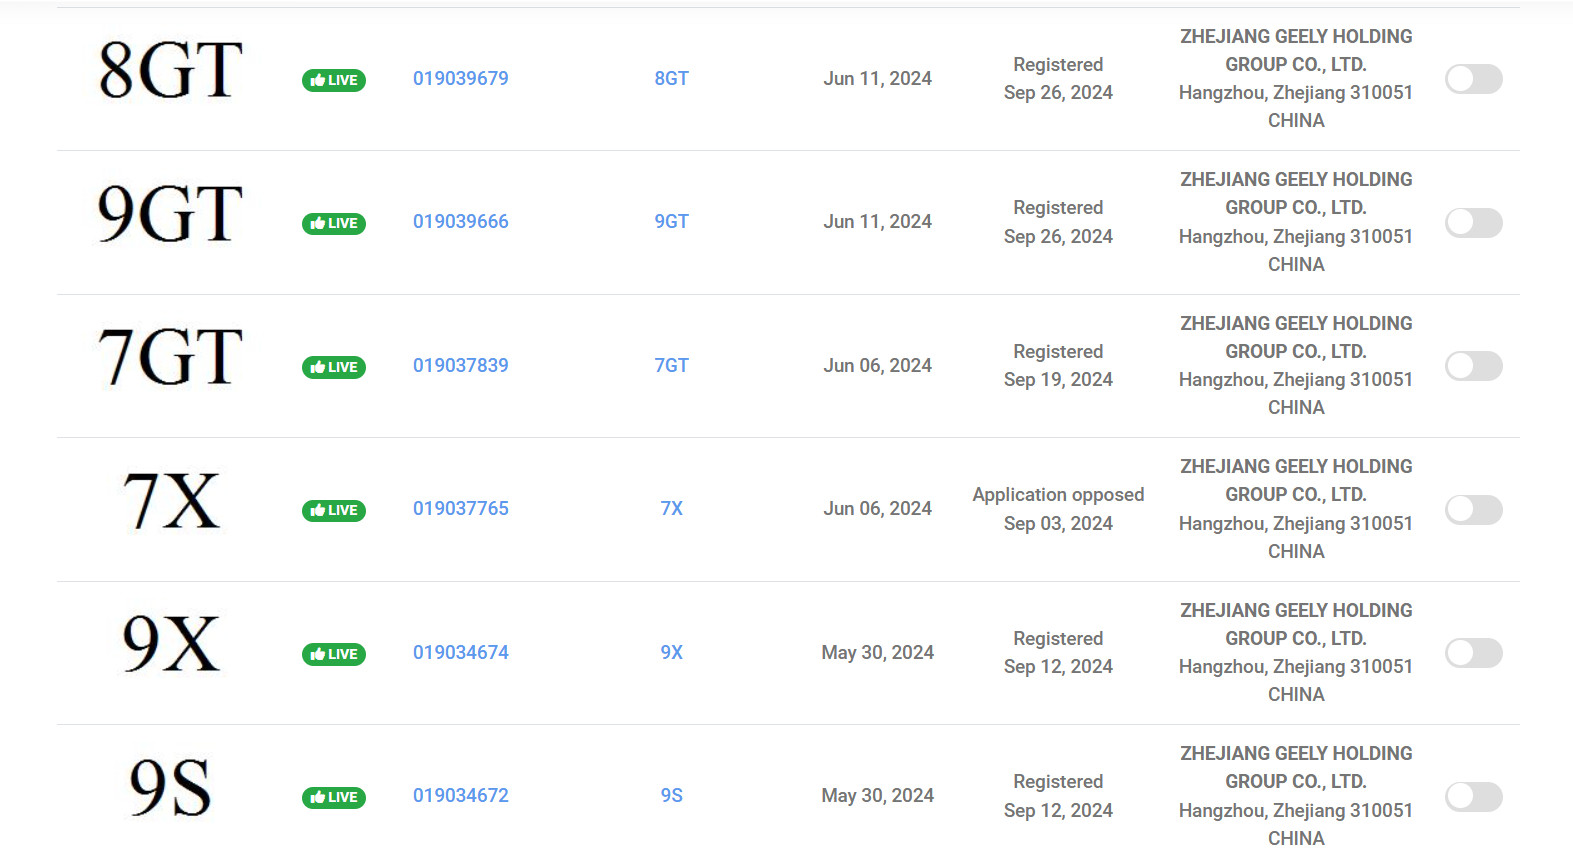The height and width of the screenshot is (861, 1573).
Task: Click 'May 30, 2024' in the 9S row
Action: click(878, 795)
